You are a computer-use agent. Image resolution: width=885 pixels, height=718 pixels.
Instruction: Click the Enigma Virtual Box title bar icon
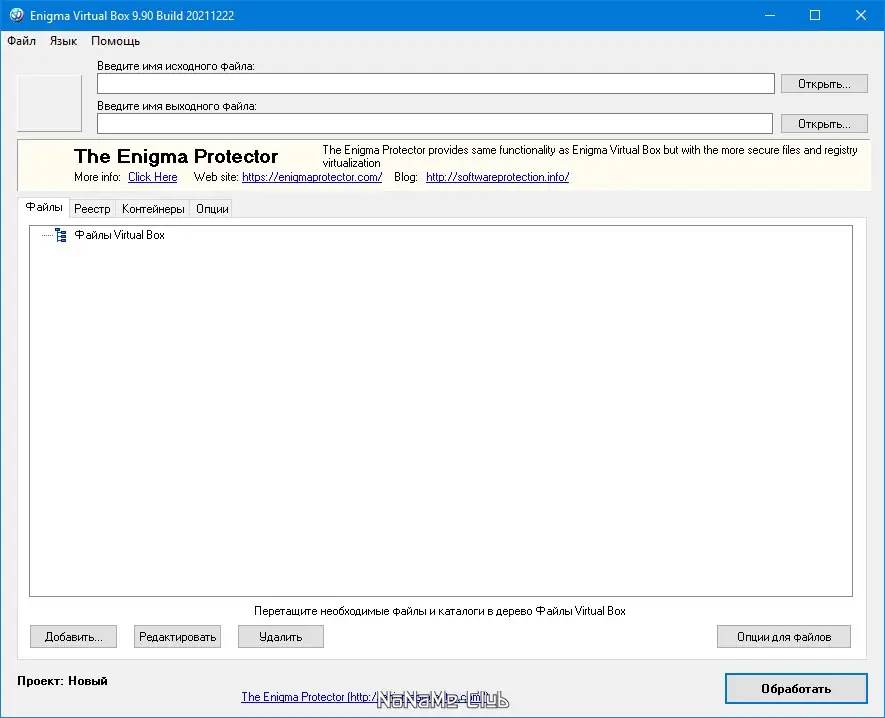pos(16,15)
